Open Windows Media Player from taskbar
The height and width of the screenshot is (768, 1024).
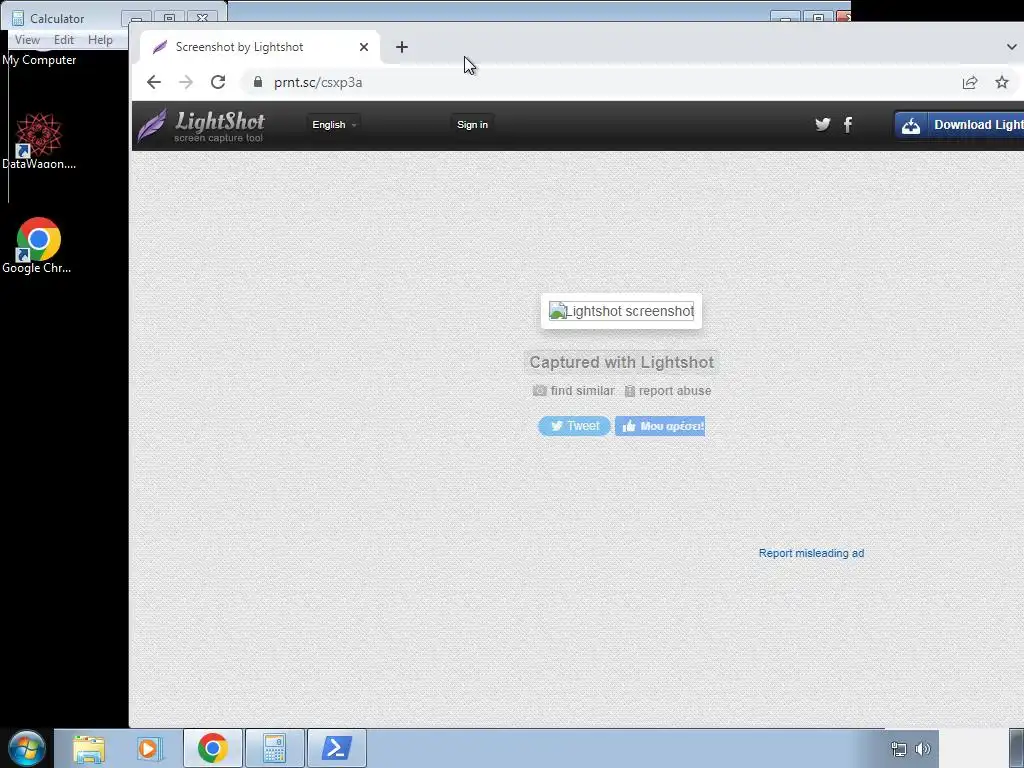pos(150,748)
